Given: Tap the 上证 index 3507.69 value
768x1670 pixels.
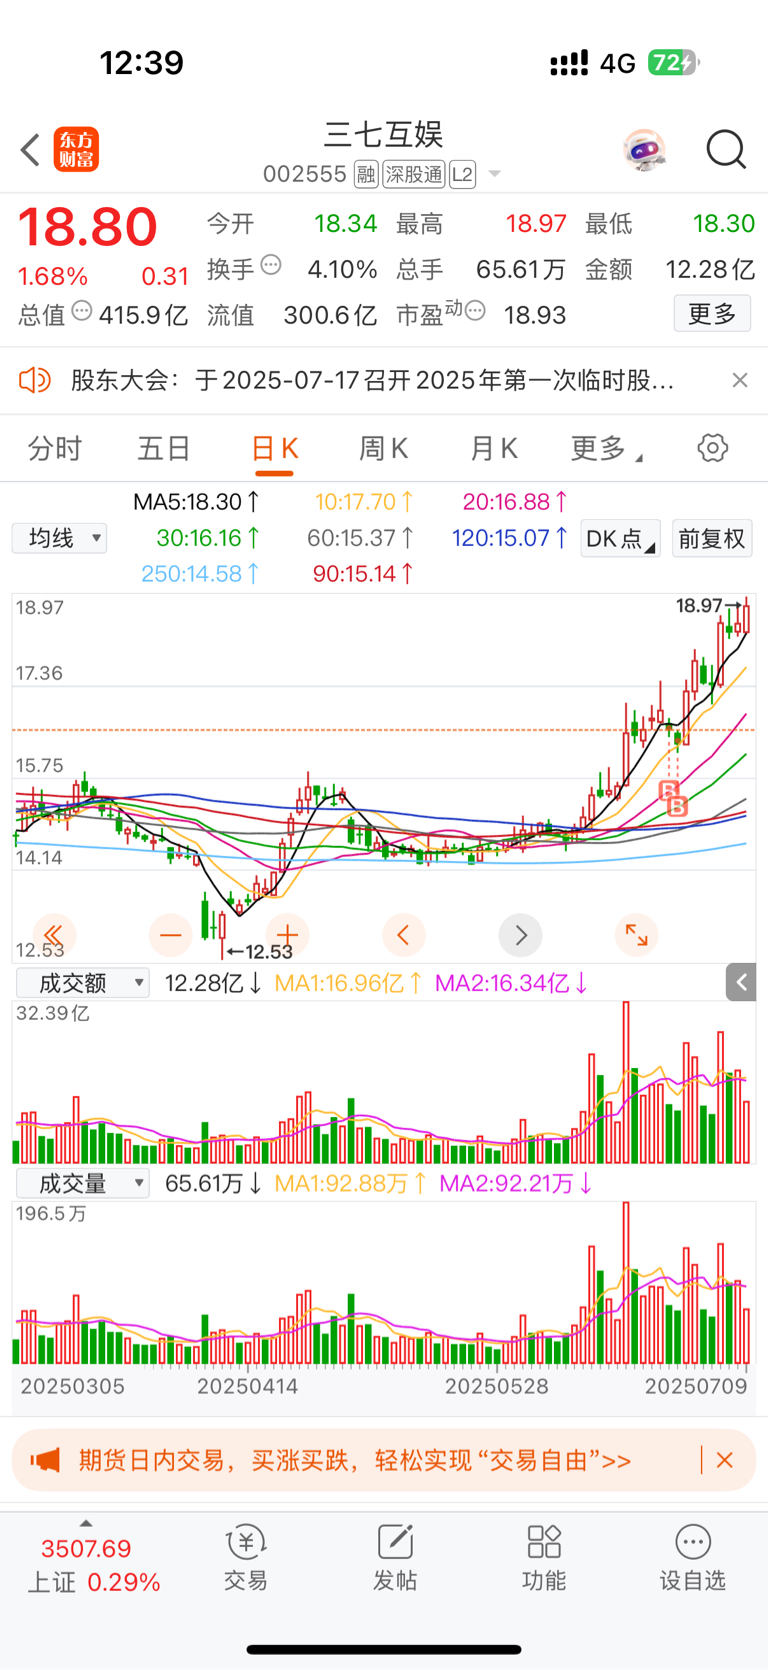Looking at the screenshot, I should (86, 1548).
